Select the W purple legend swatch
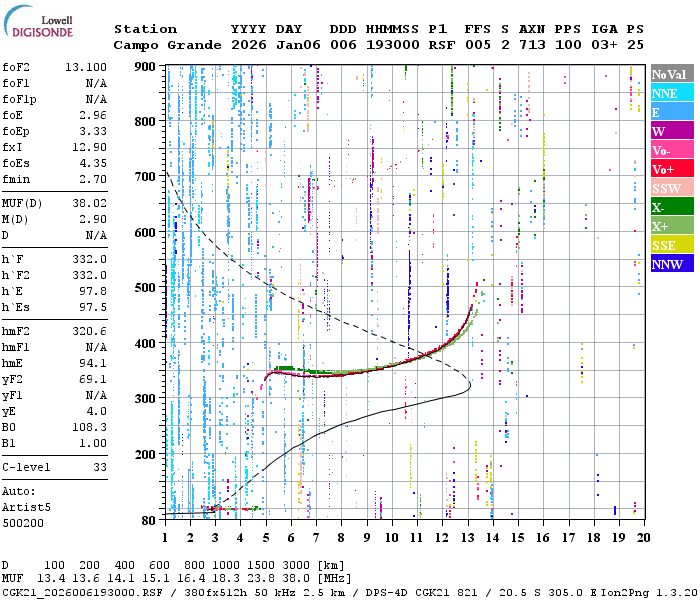Image resolution: width=700 pixels, height=600 pixels. 670,131
